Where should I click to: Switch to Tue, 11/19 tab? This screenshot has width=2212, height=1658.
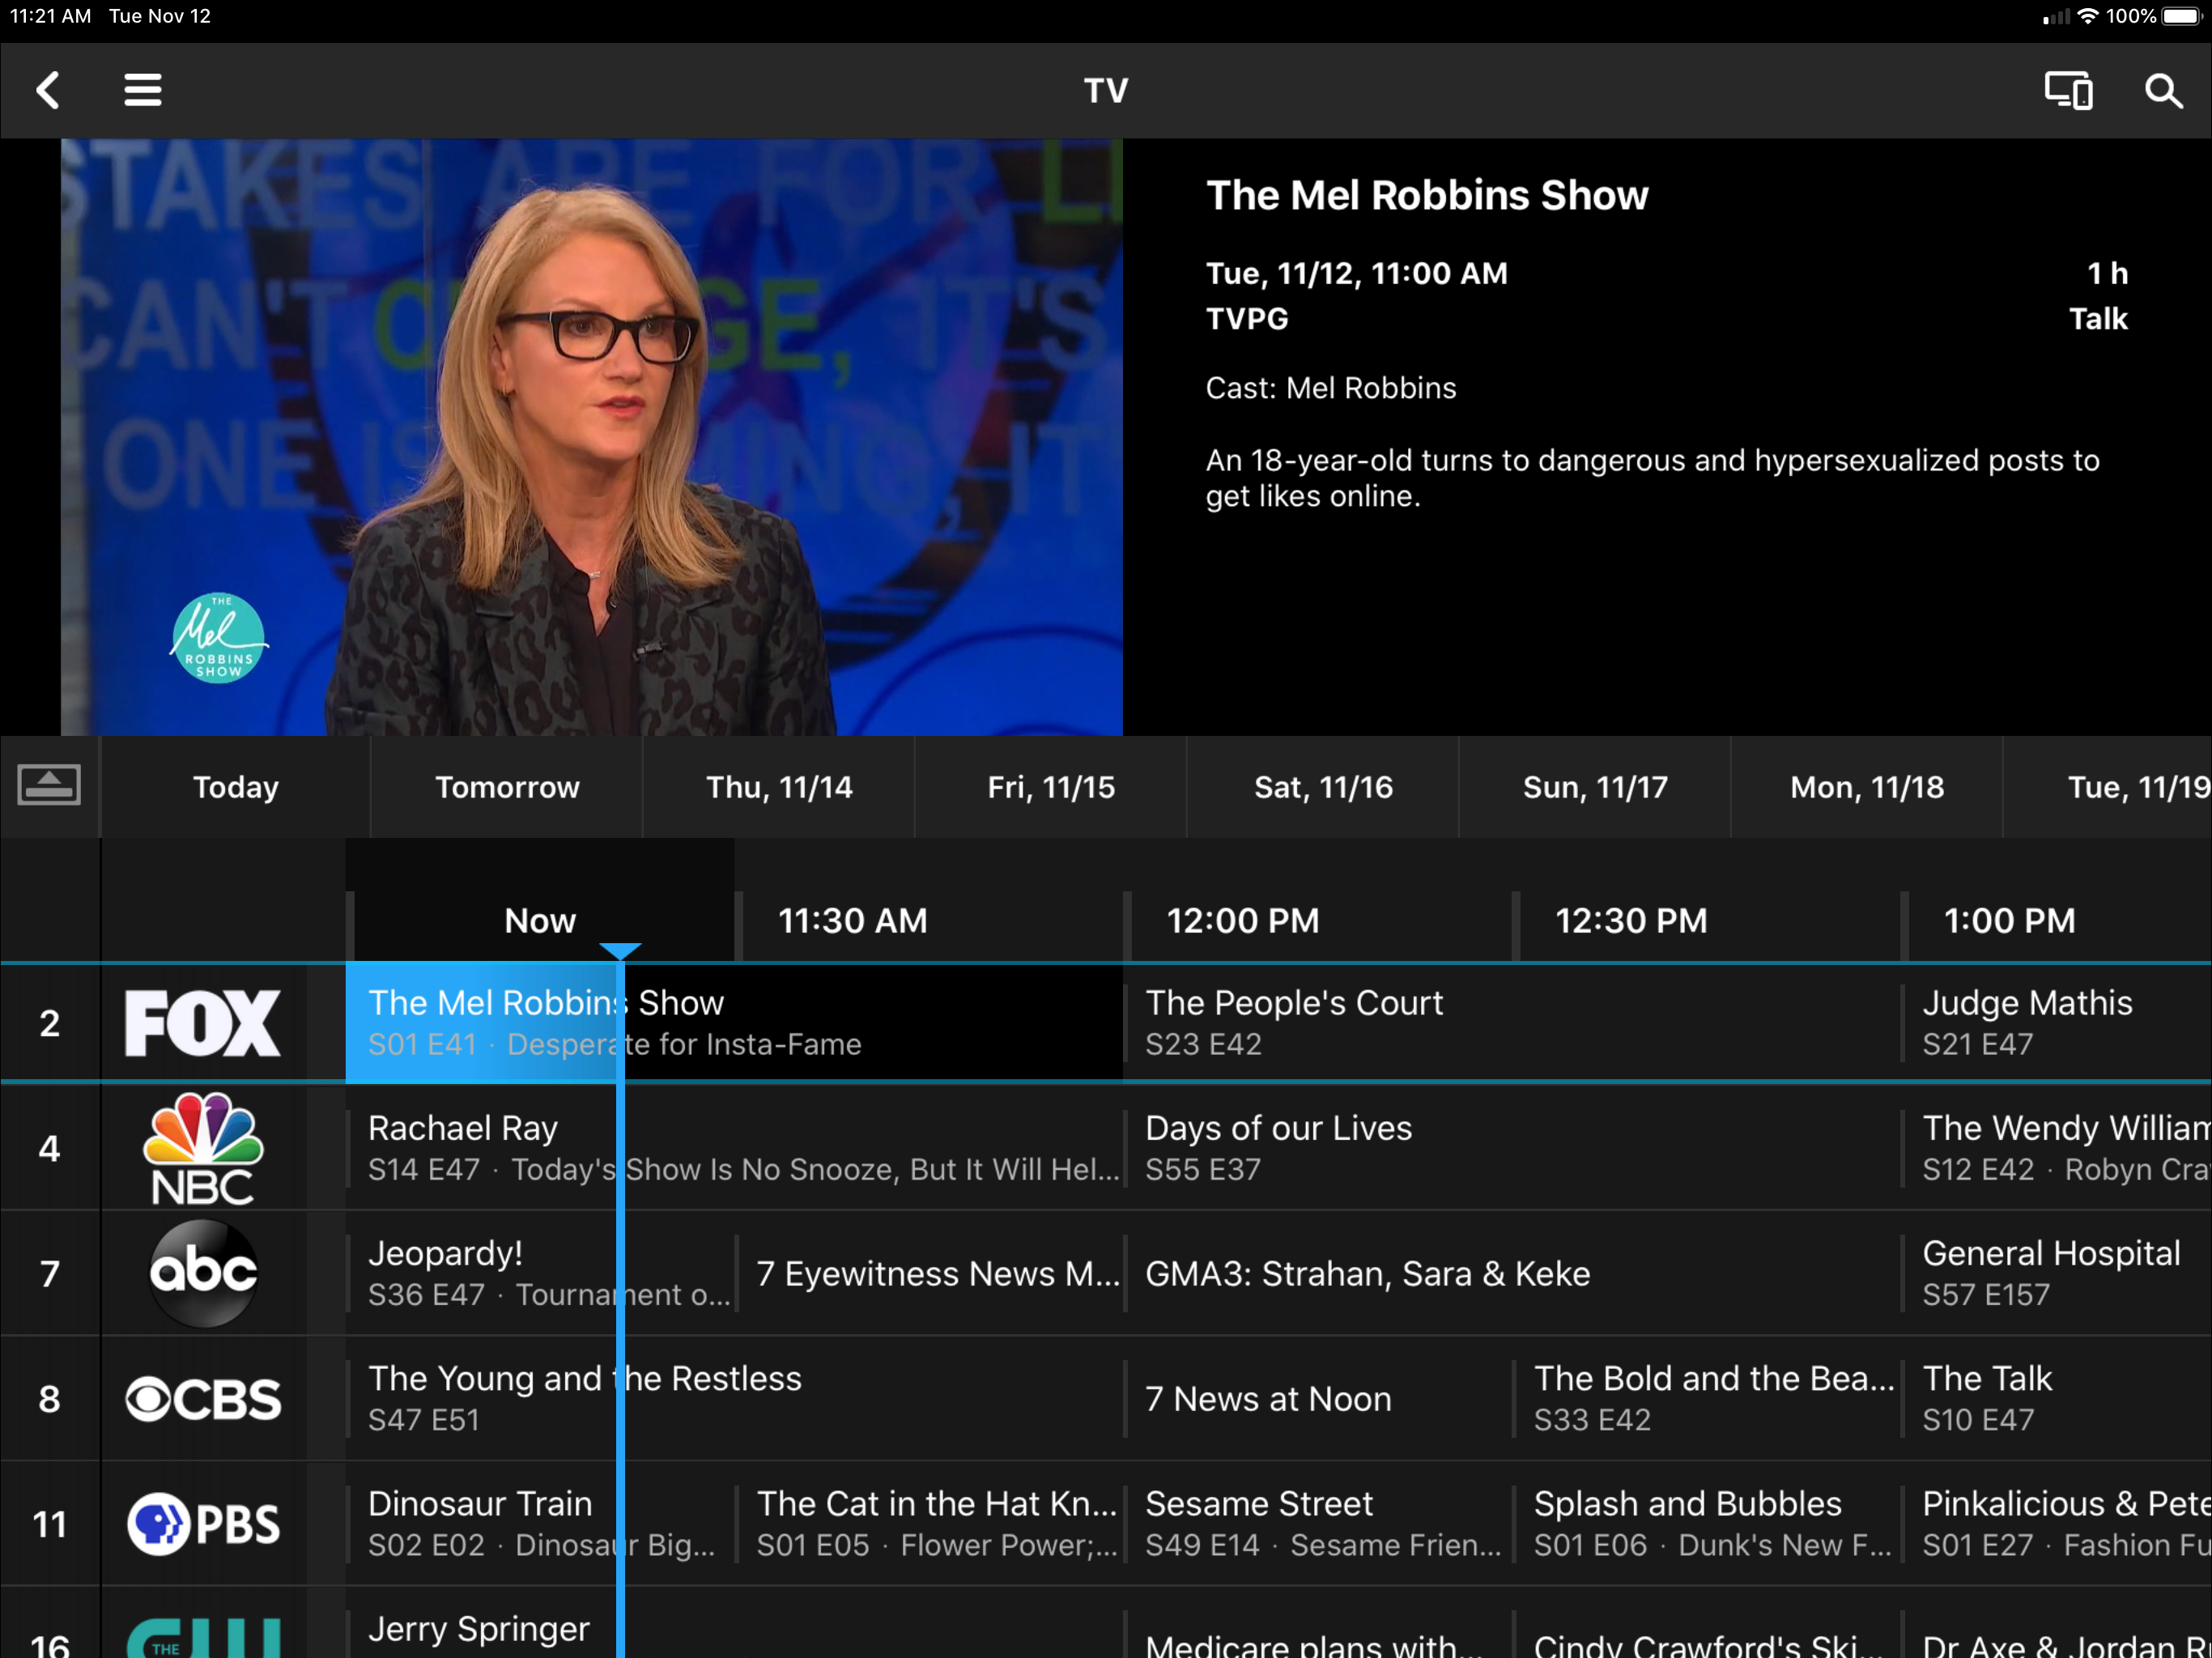click(2108, 787)
